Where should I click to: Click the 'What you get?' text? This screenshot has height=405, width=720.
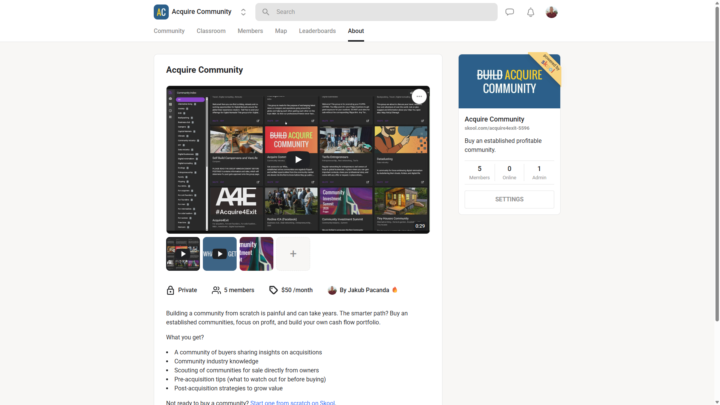(185, 338)
